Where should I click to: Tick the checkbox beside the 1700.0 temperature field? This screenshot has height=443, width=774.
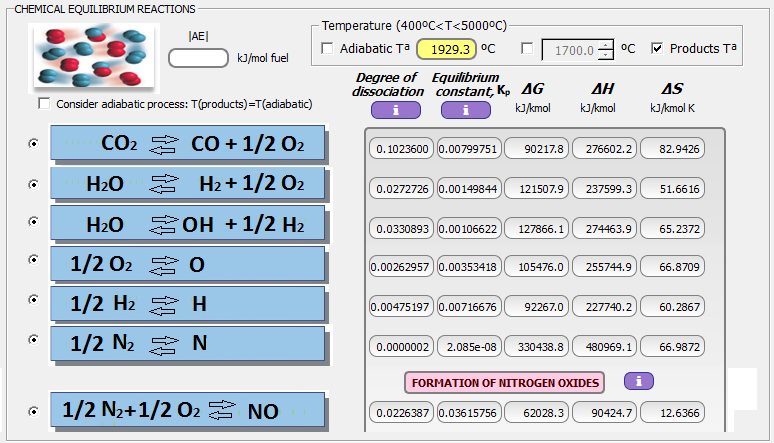[x=527, y=48]
